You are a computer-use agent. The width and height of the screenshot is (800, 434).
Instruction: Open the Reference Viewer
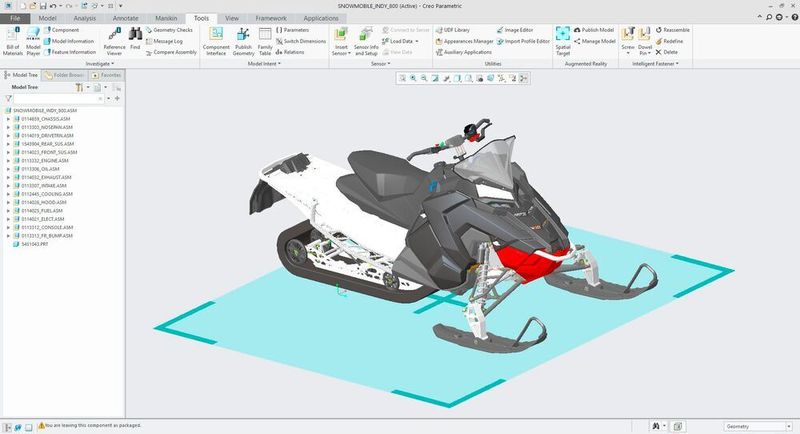[114, 41]
